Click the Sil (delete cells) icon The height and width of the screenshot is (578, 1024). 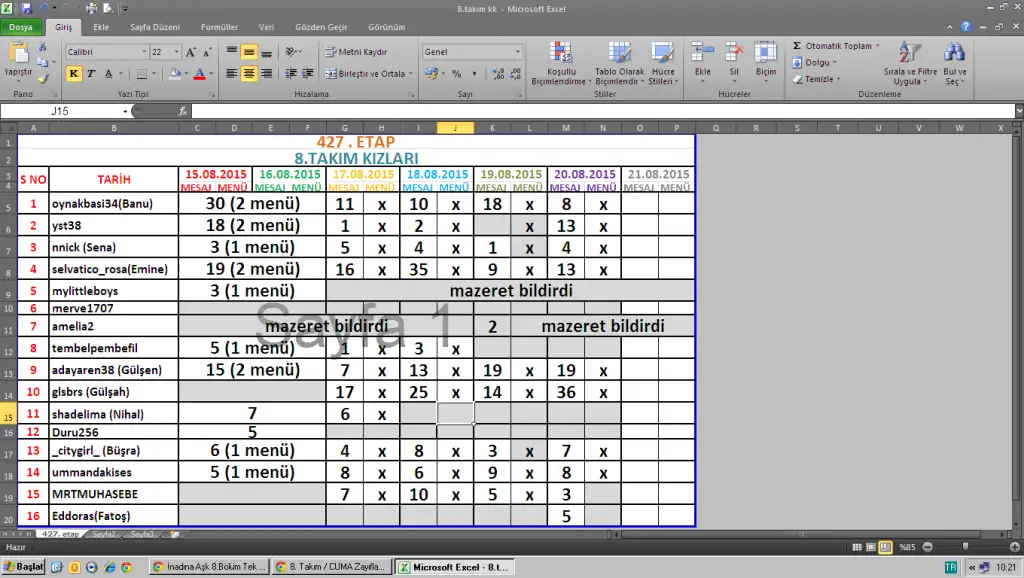click(x=733, y=55)
